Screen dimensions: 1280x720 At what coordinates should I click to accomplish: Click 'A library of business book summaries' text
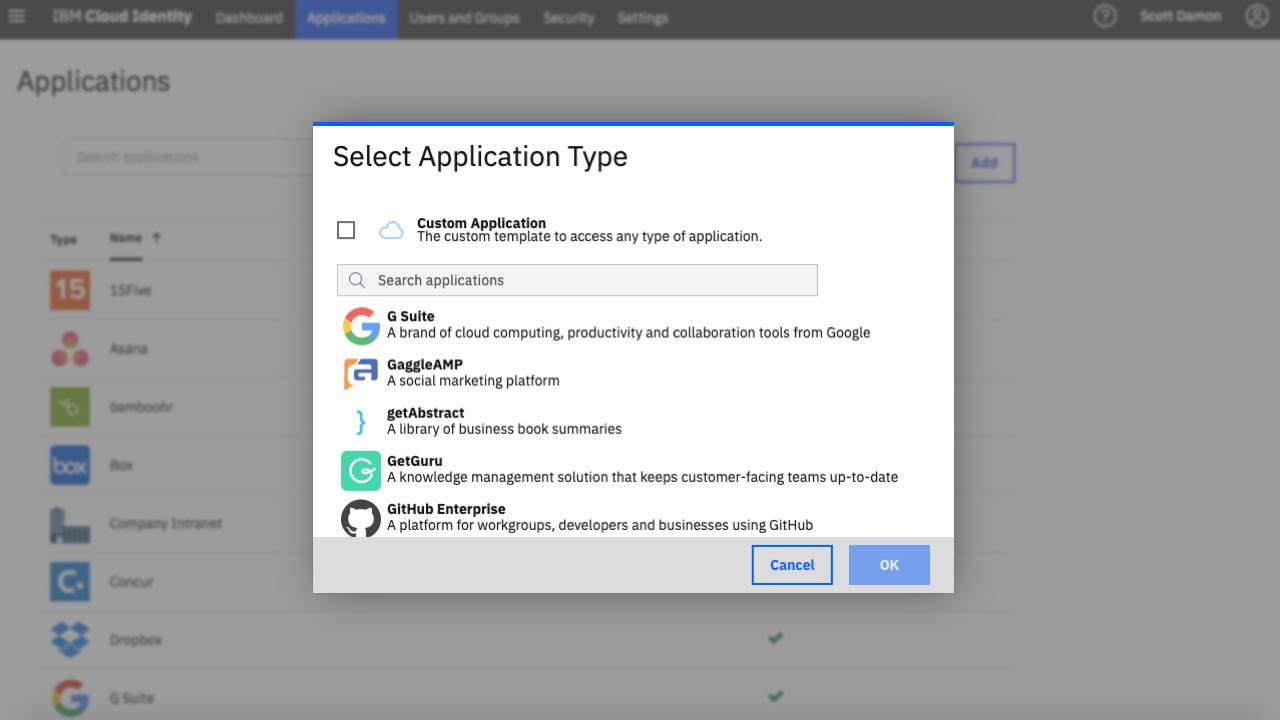click(504, 429)
